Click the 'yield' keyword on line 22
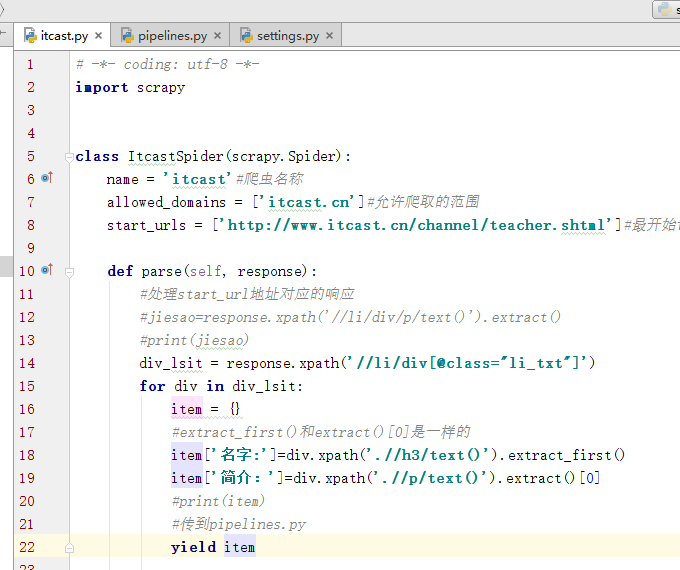The height and width of the screenshot is (570, 680). click(x=193, y=547)
